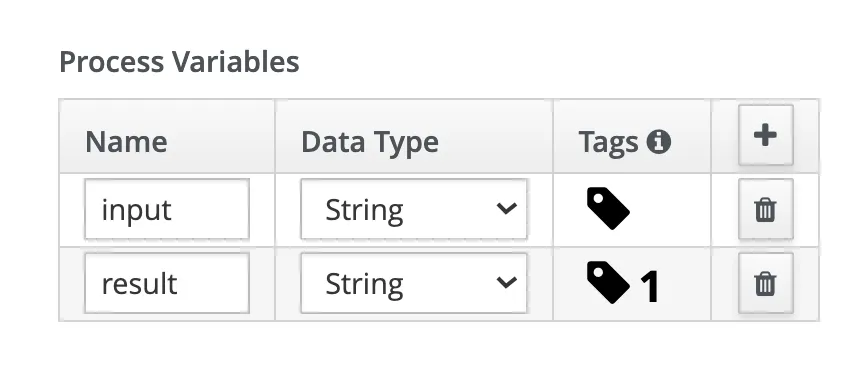Image resolution: width=860 pixels, height=390 pixels.
Task: Click the Tags column header label
Action: [x=608, y=142]
